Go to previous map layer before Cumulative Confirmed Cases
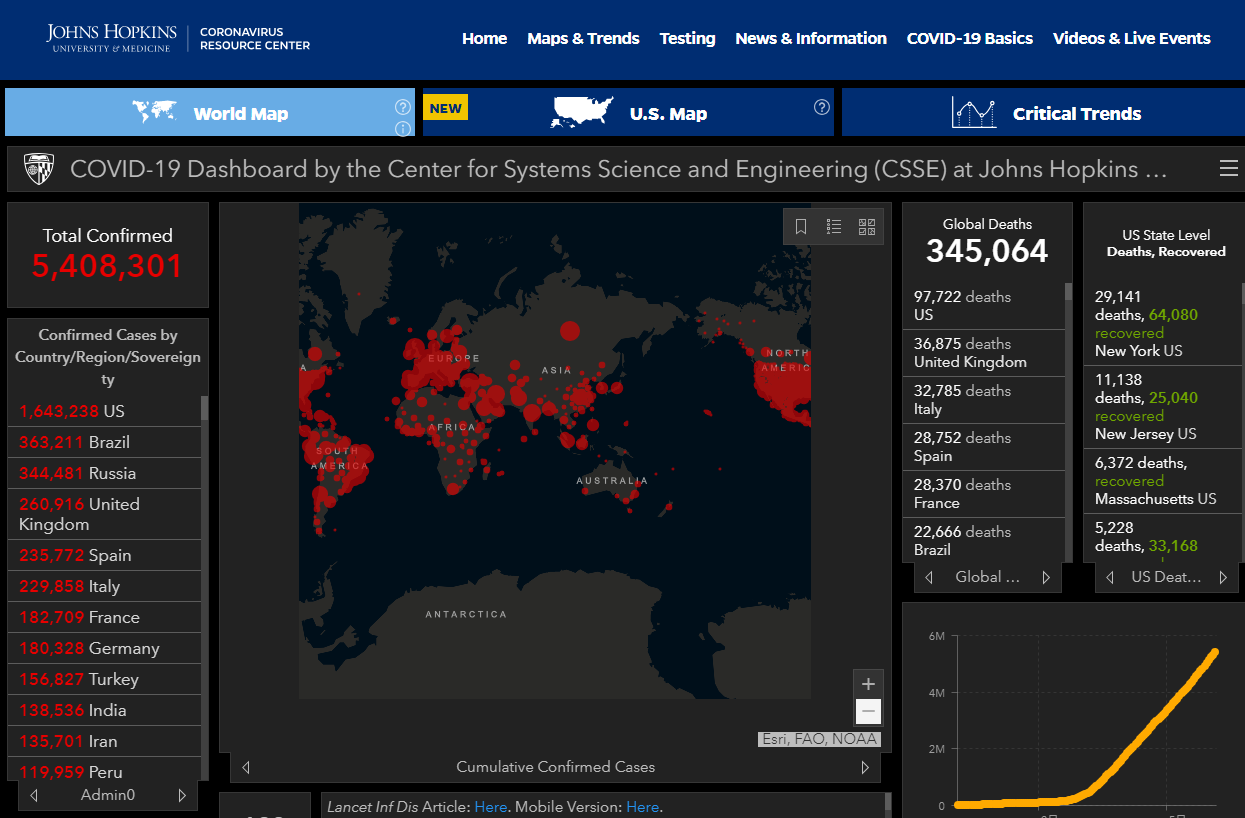Screen dimensions: 1245x818 (246, 767)
